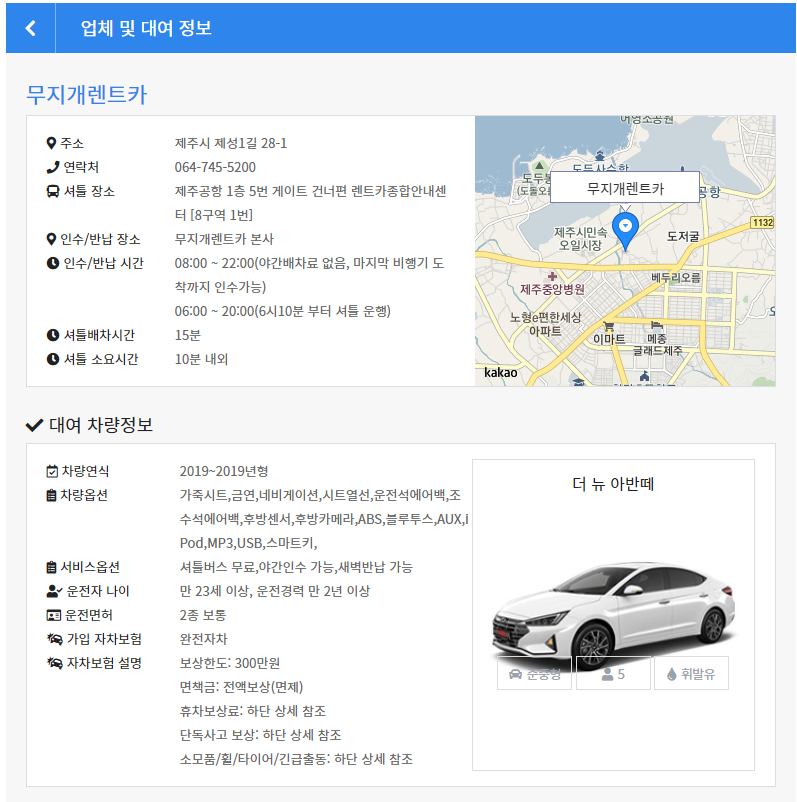The height and width of the screenshot is (802, 797).
Task: Click the clock icon beside 인수/반납 시간
Action: pyautogui.click(x=53, y=263)
